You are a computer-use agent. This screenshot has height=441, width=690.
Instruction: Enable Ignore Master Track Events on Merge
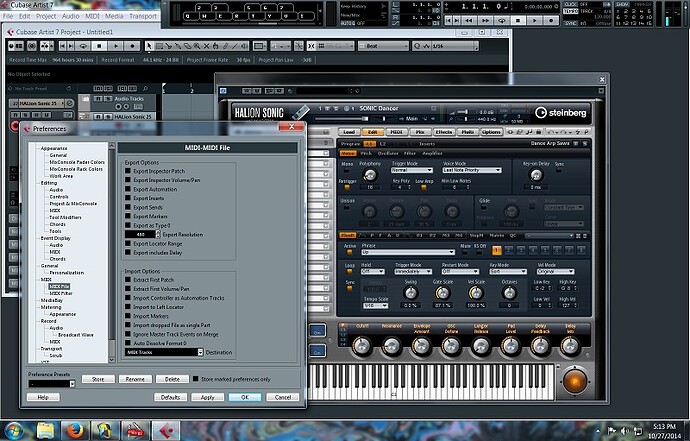point(128,334)
